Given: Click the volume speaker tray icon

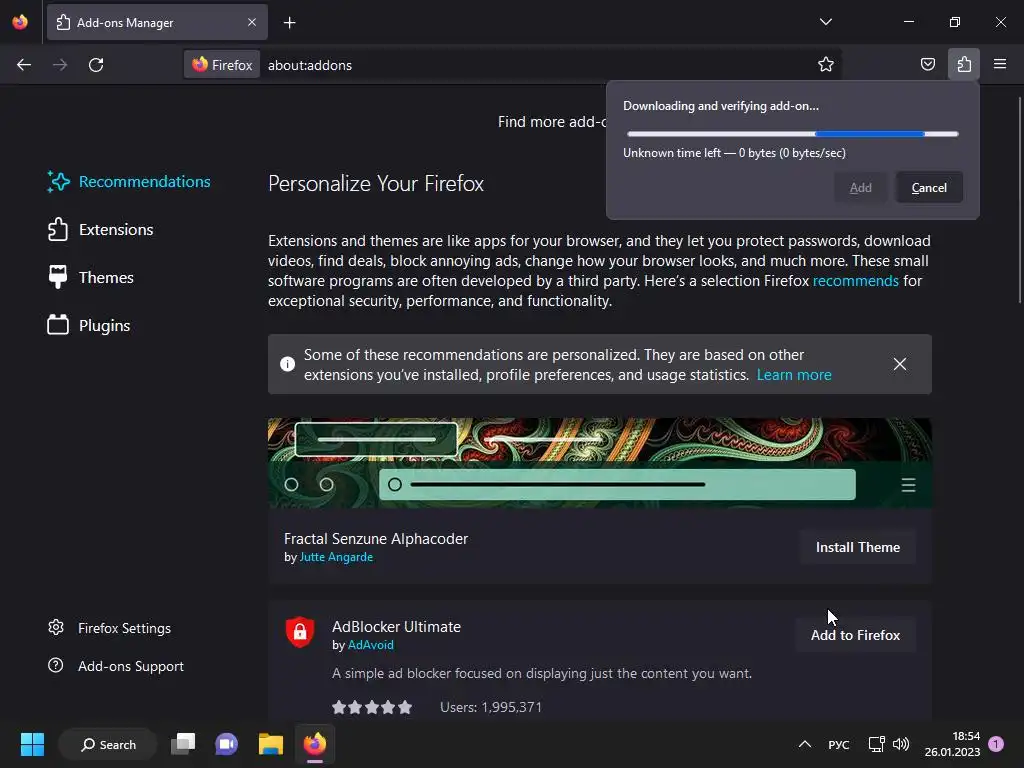Looking at the screenshot, I should (x=901, y=744).
